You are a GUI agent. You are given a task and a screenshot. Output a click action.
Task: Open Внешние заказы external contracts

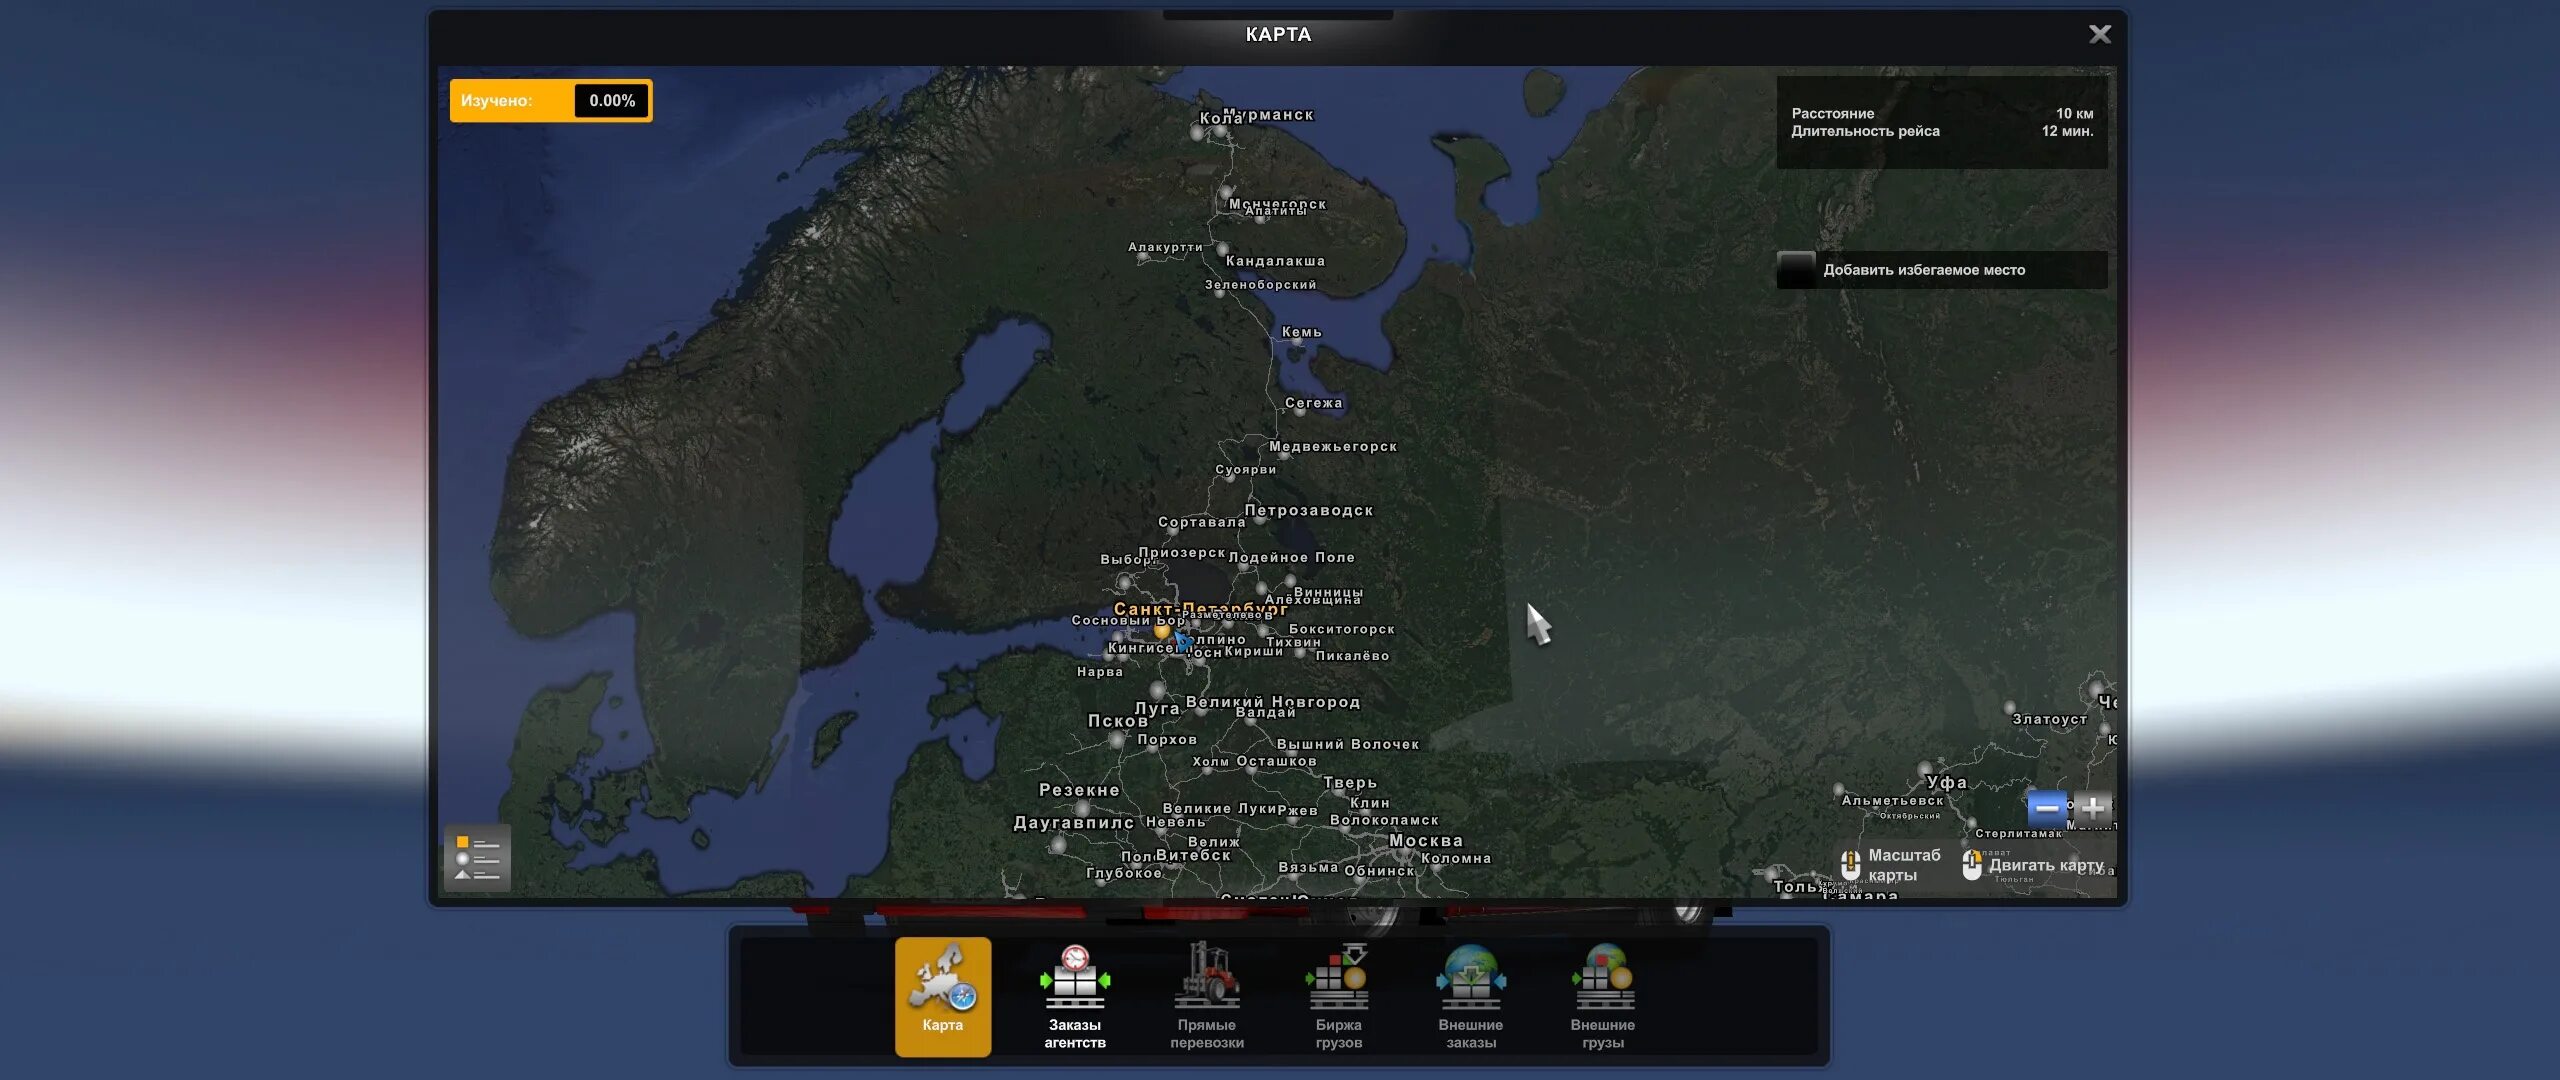(1472, 990)
